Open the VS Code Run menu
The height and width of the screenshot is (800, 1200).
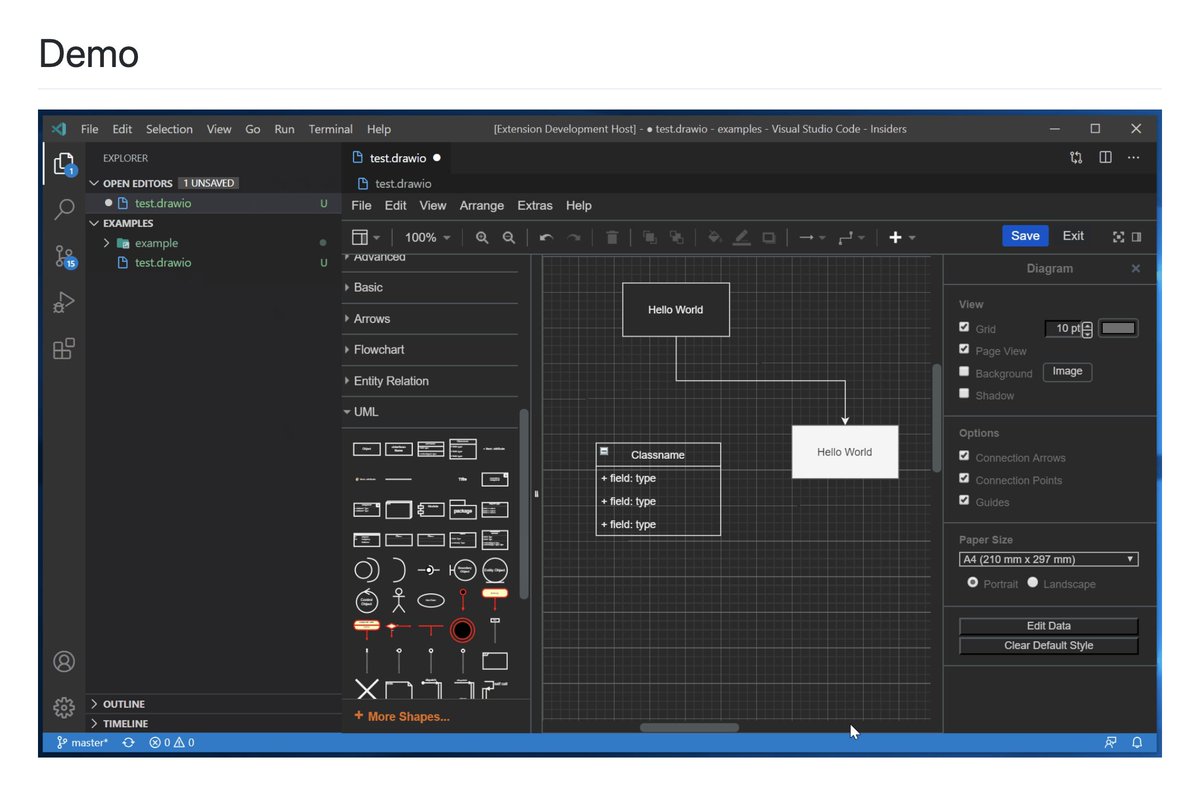pyautogui.click(x=284, y=129)
